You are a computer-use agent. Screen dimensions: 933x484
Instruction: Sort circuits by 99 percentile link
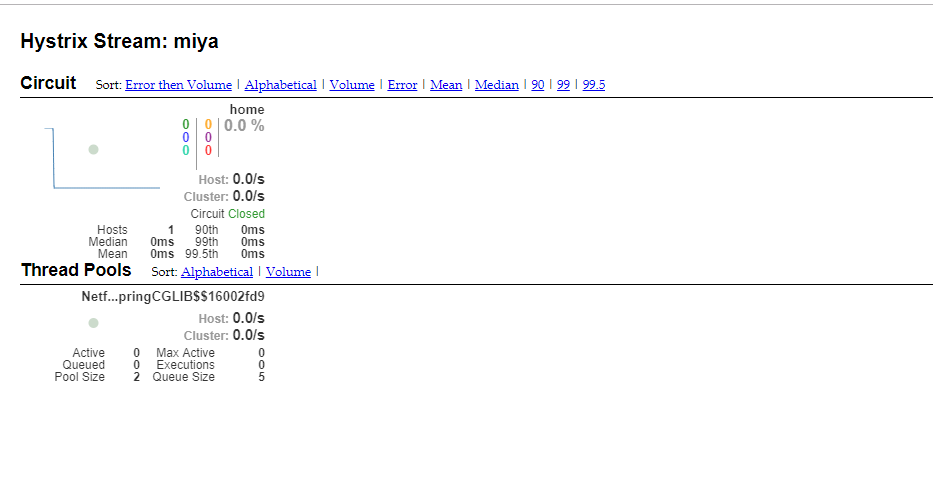tap(563, 85)
